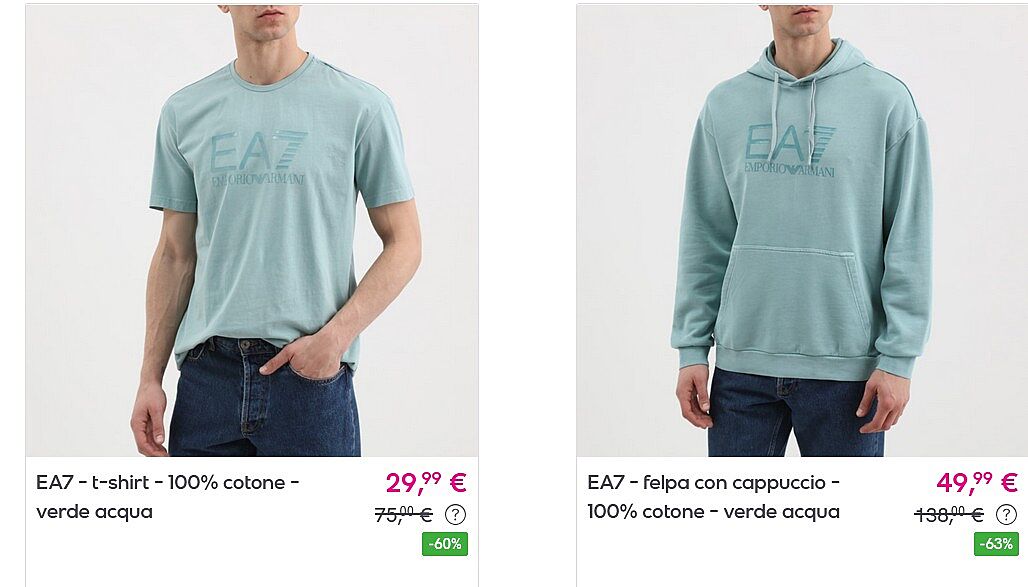1028x587 pixels.
Task: Click the 49,99 € sale price
Action: [x=977, y=483]
